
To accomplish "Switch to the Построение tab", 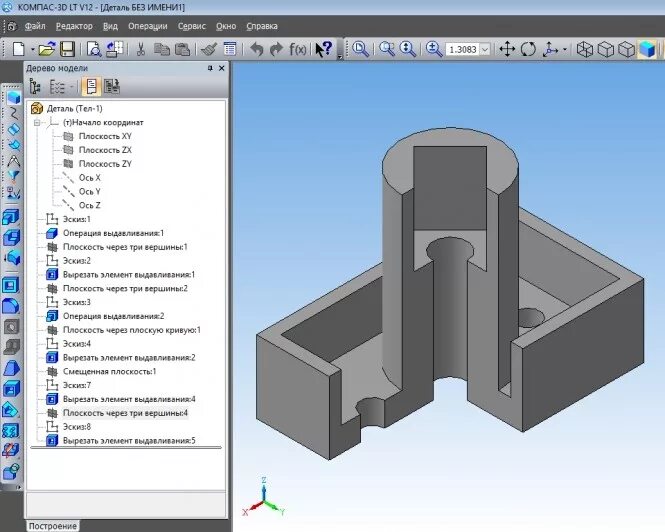I will click(53, 526).
